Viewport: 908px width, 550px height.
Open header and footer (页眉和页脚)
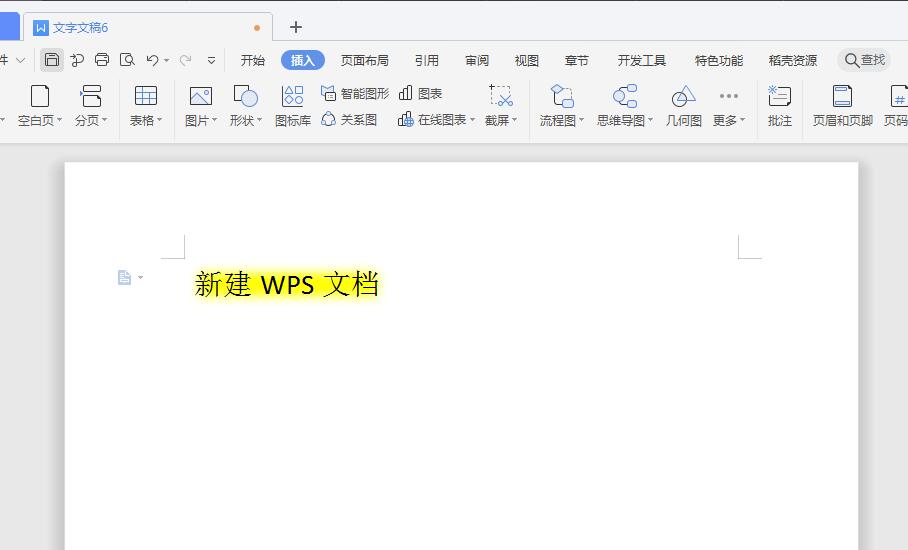843,105
